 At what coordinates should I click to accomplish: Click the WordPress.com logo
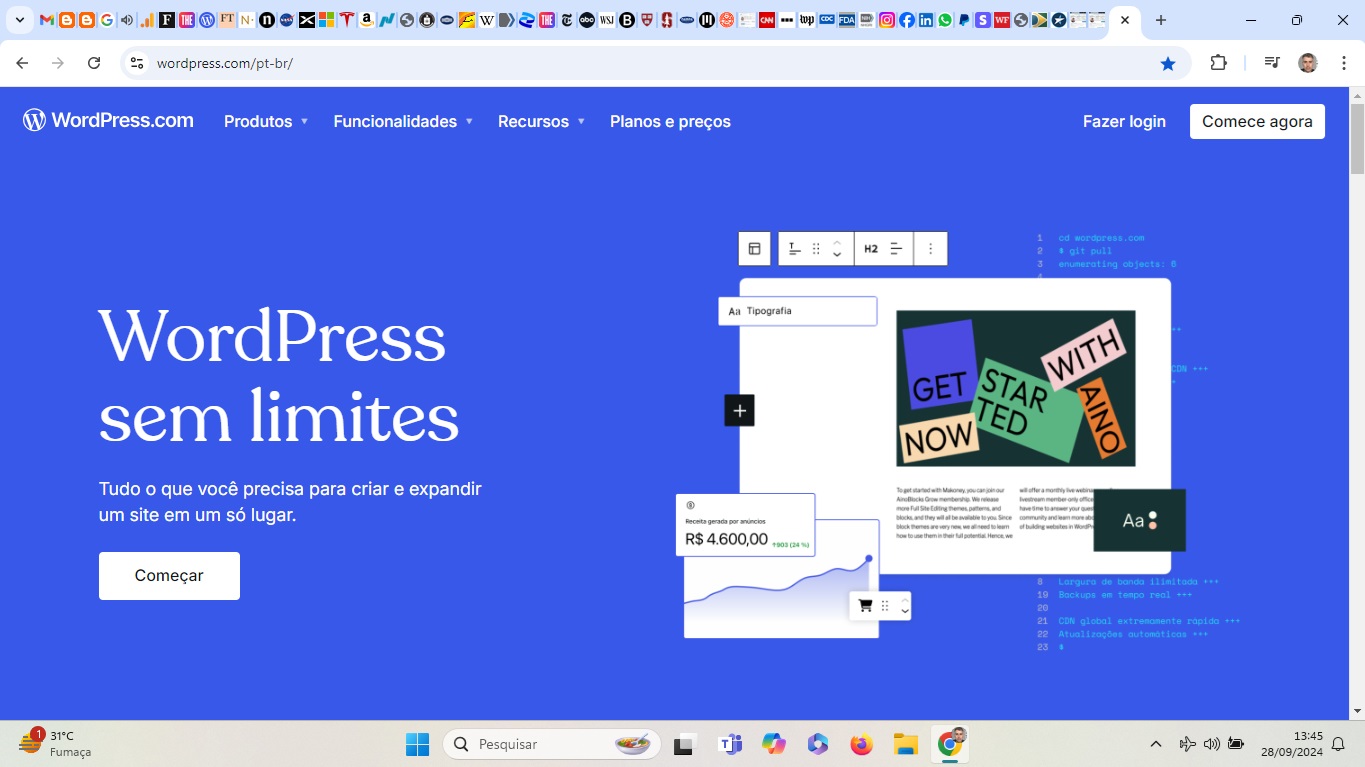point(108,121)
